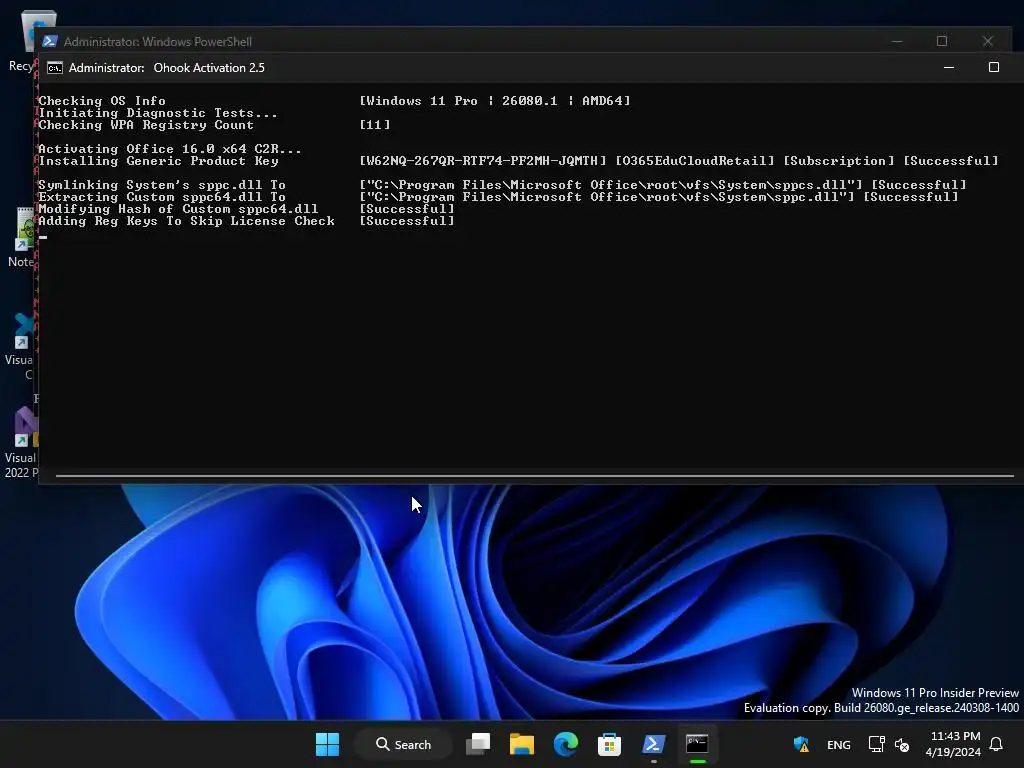Click the "Checking OS Info" line
The image size is (1024, 768).
click(x=102, y=101)
